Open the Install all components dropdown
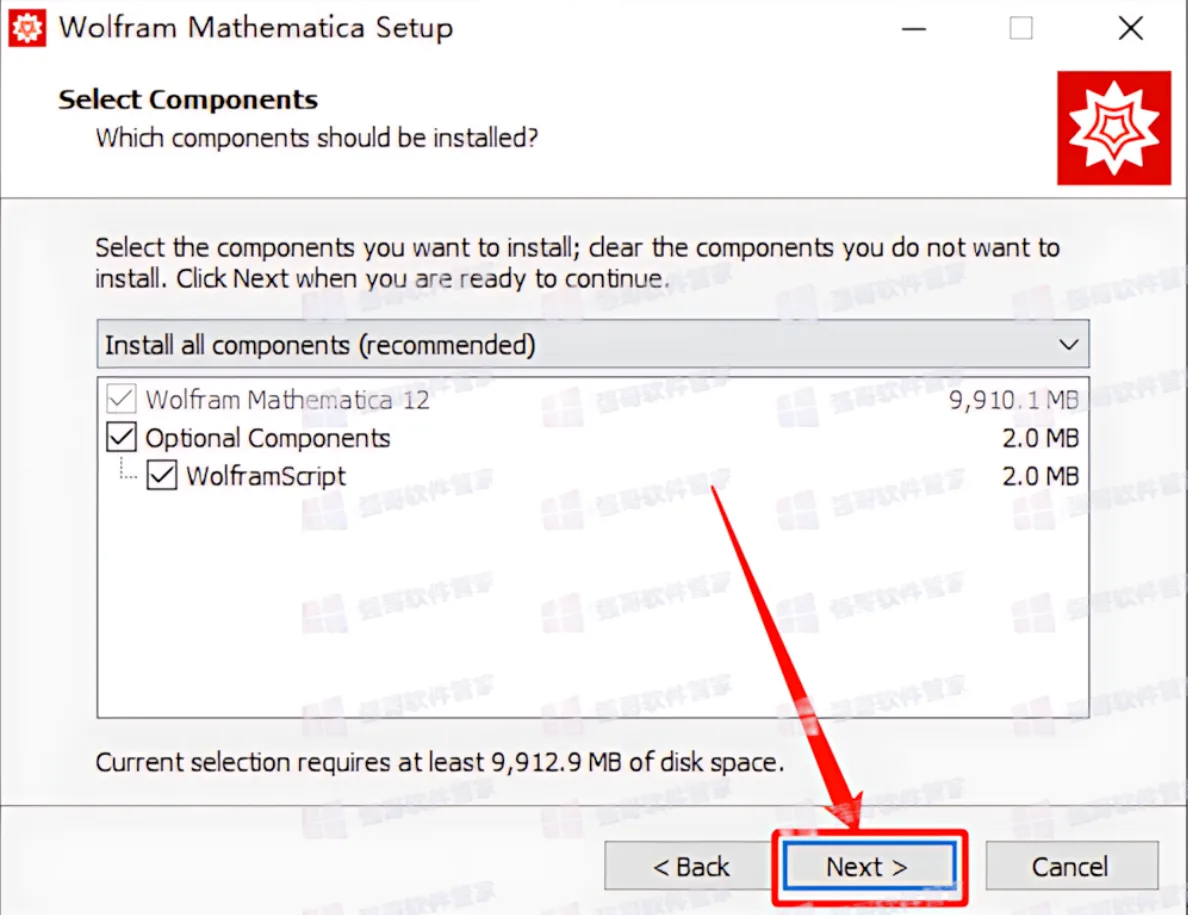 point(592,344)
